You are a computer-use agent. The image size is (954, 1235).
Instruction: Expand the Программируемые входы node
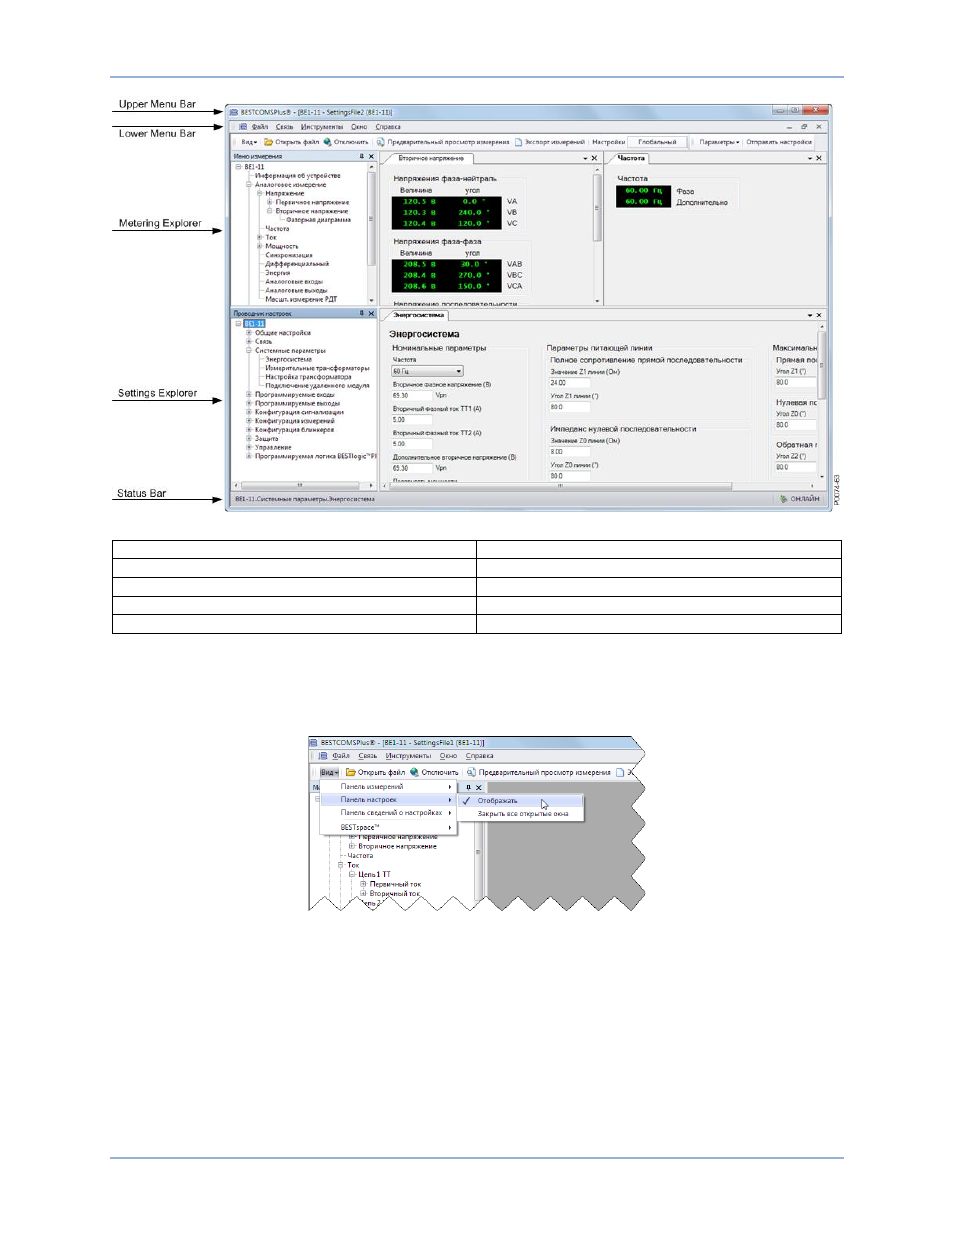[249, 394]
